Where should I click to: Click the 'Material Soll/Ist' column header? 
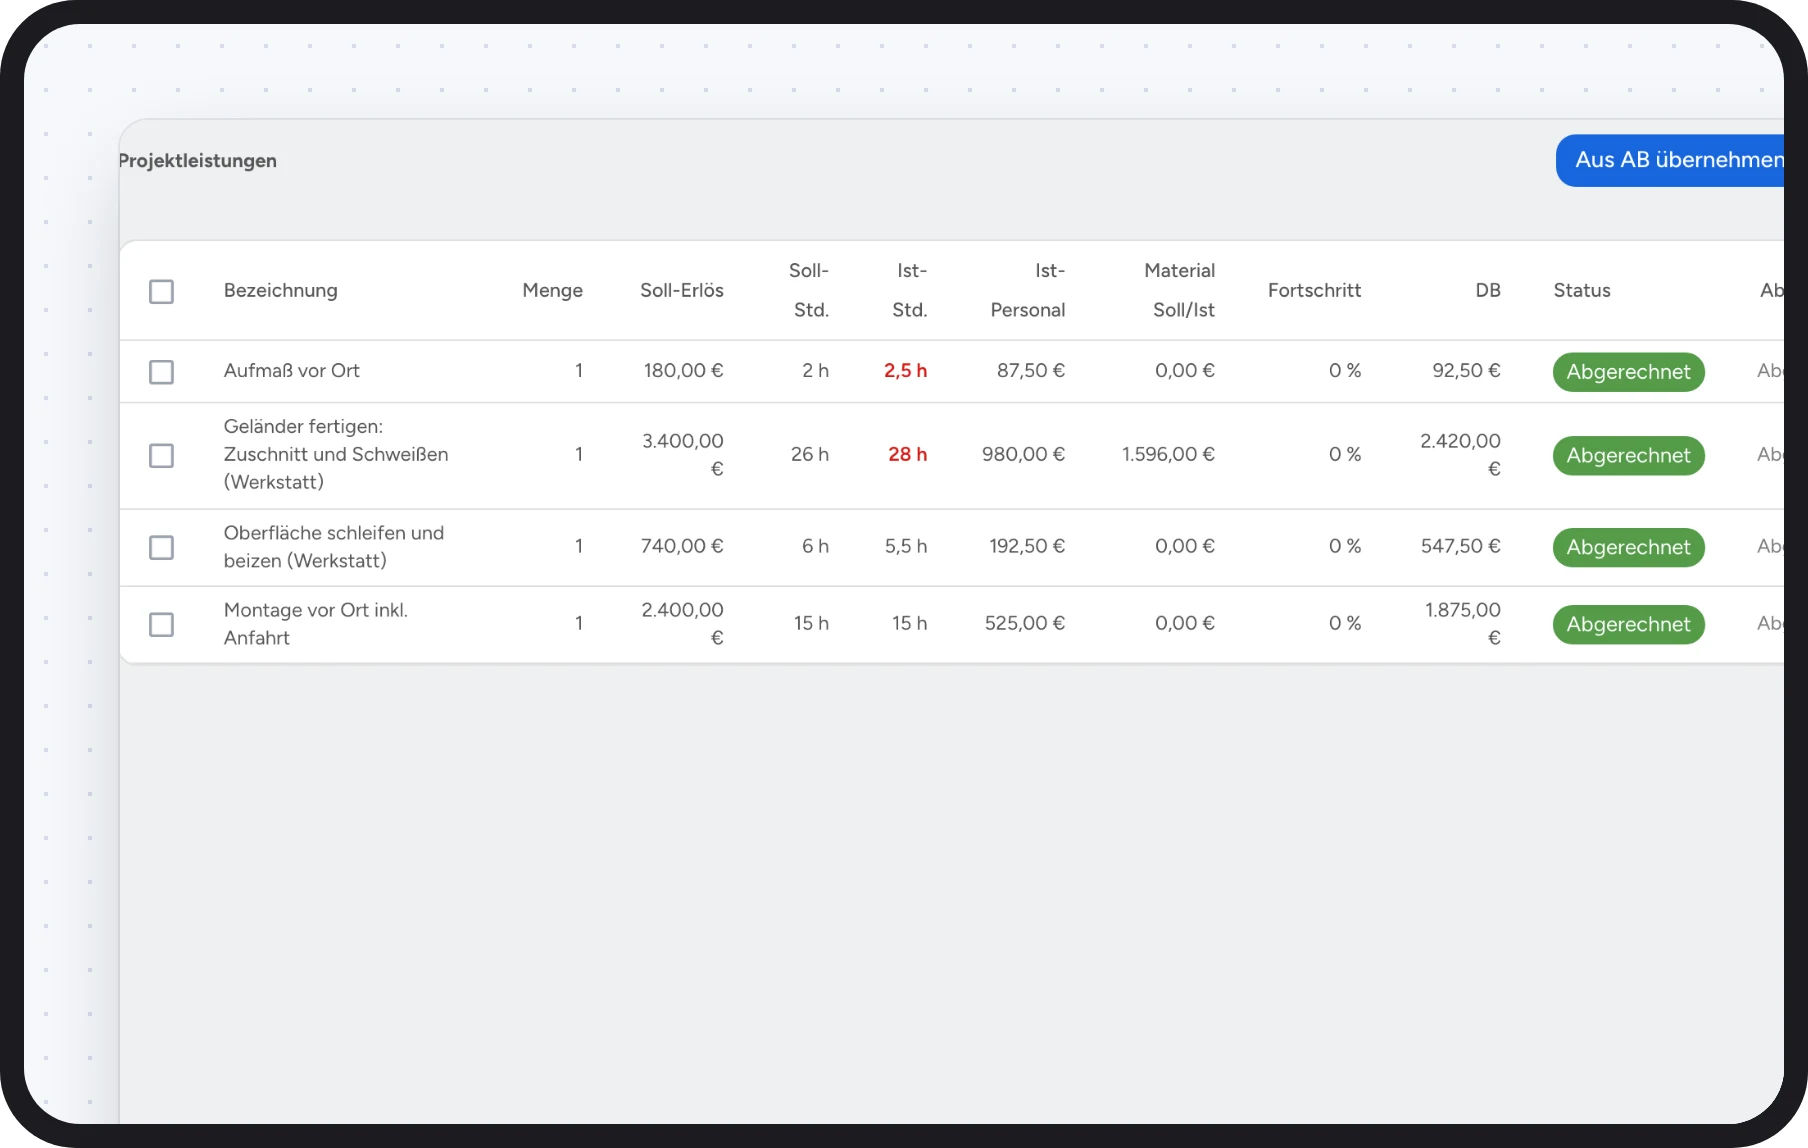1180,290
